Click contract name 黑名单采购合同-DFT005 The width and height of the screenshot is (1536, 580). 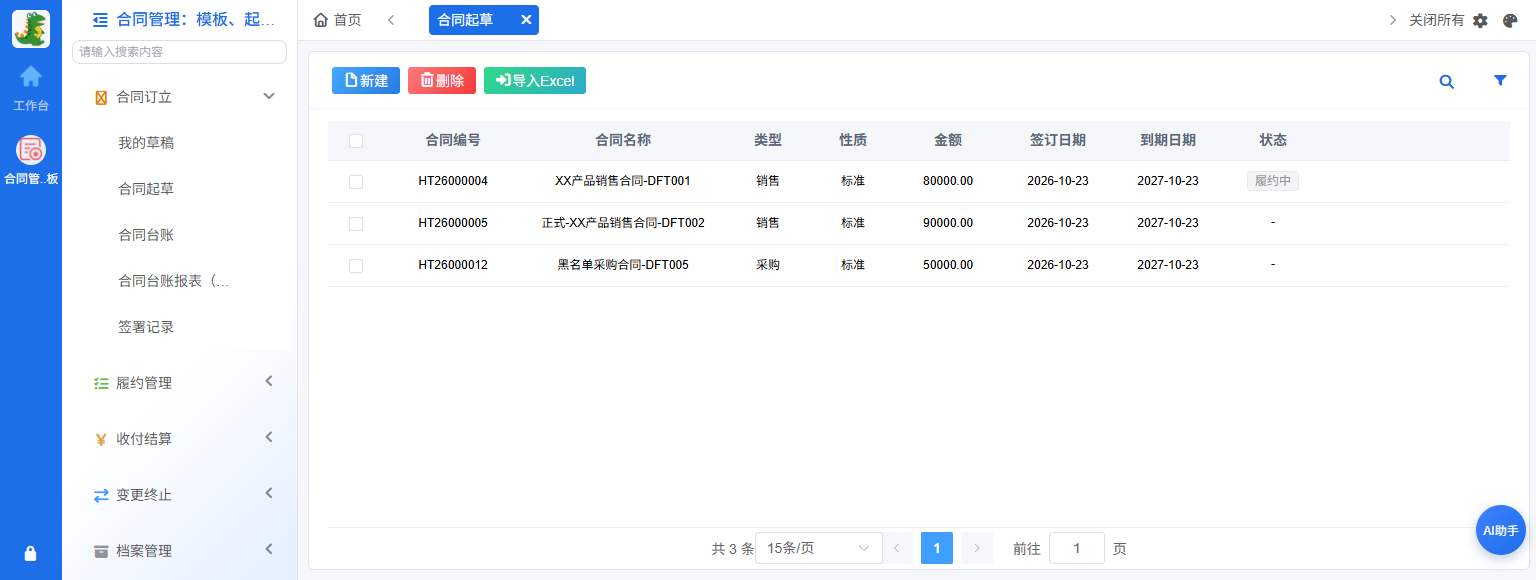pos(623,265)
